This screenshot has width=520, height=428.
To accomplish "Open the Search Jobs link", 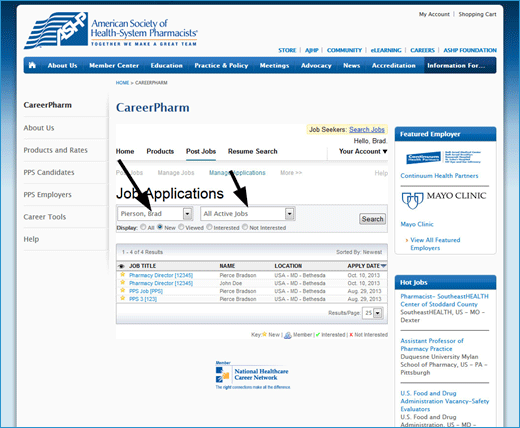I will pos(367,130).
